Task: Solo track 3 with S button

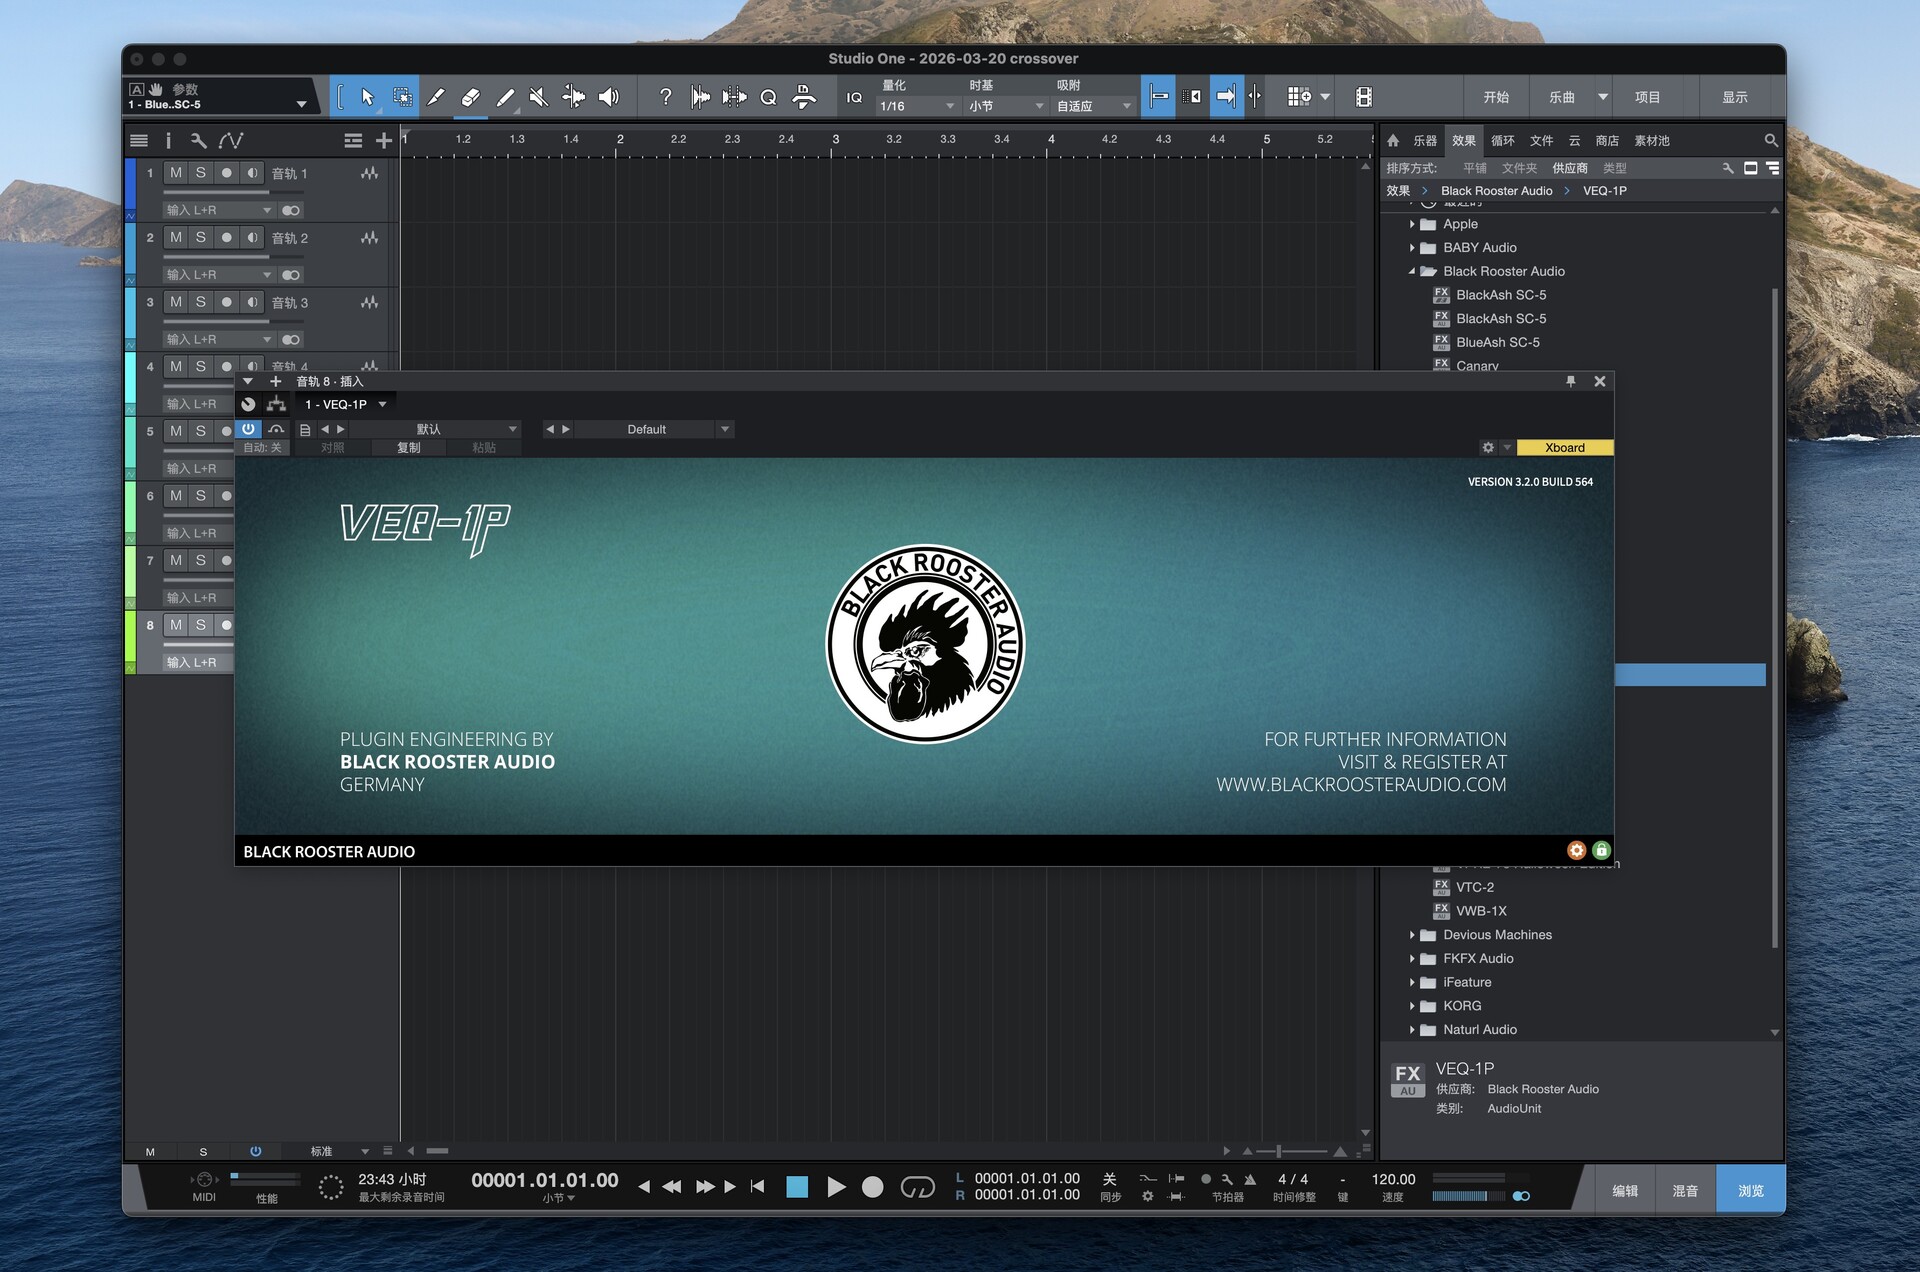Action: (x=201, y=302)
